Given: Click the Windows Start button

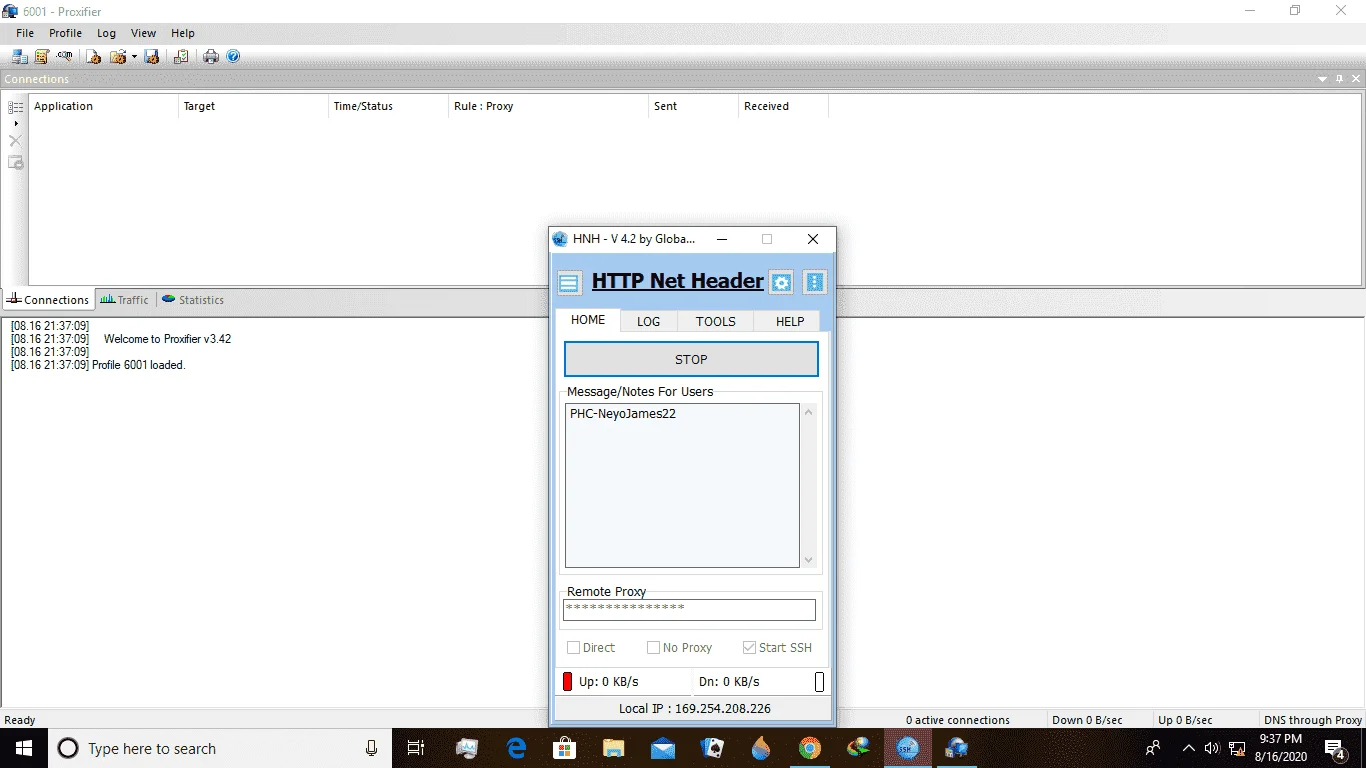Looking at the screenshot, I should coord(24,748).
